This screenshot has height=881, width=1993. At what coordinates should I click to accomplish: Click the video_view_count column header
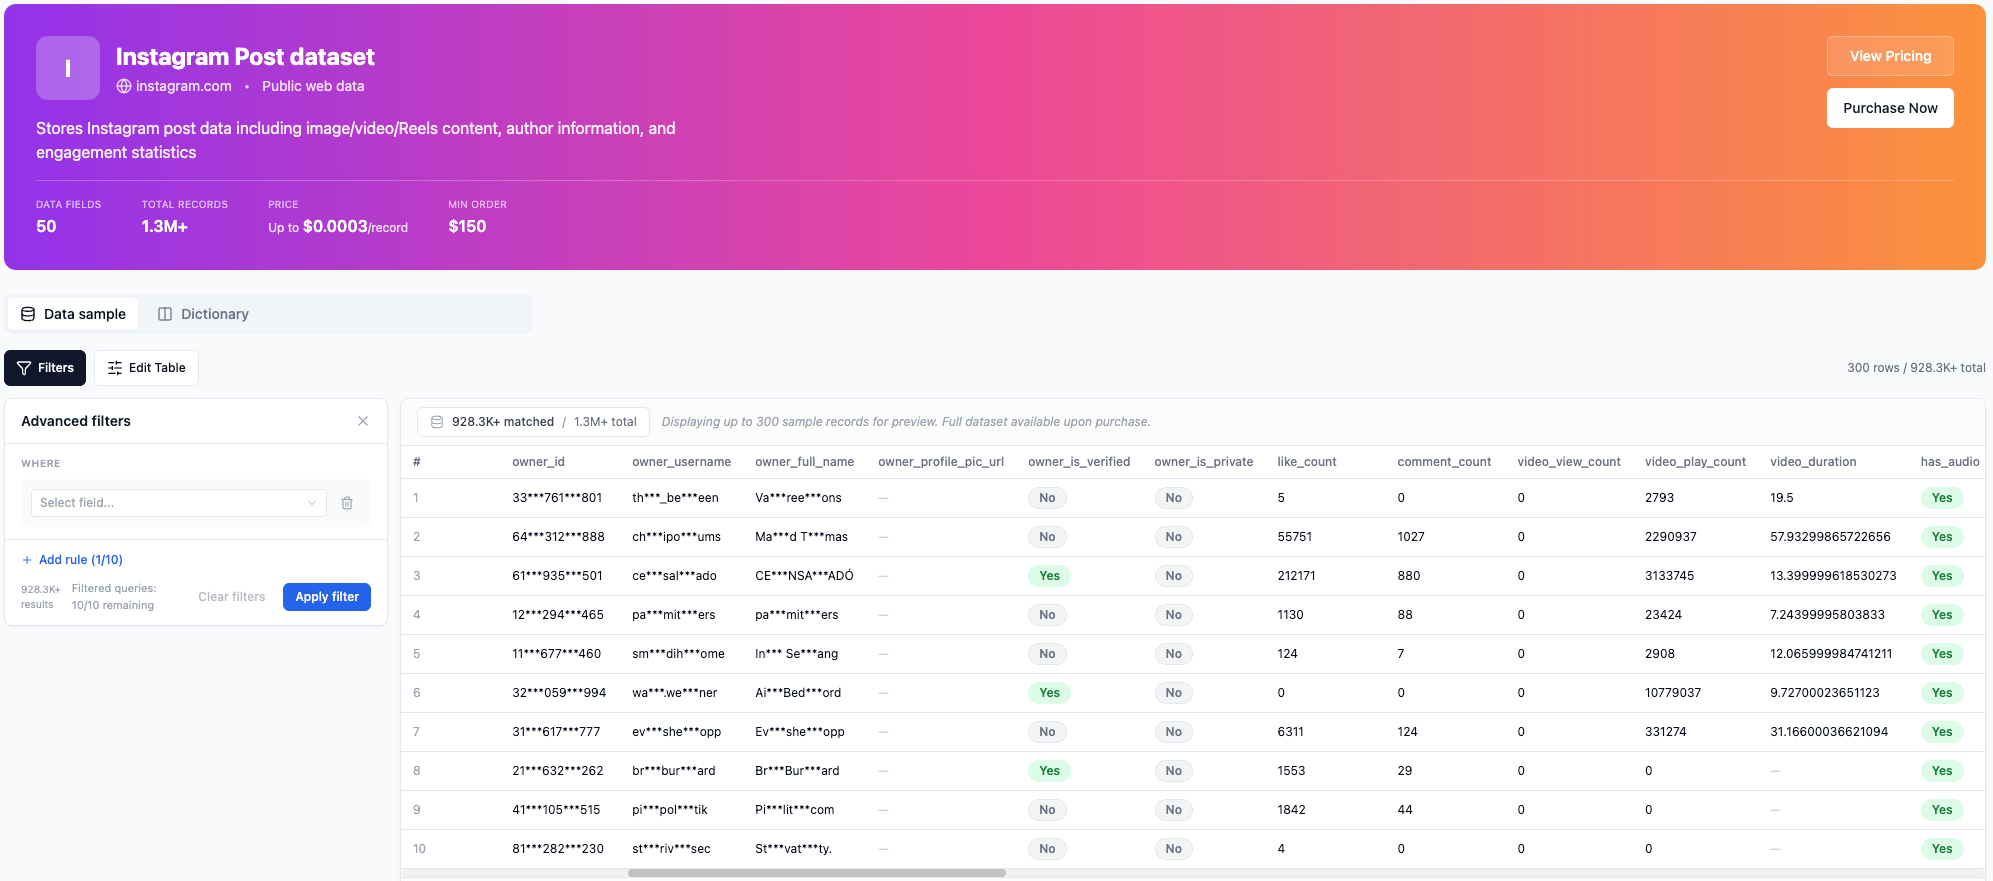[1569, 462]
